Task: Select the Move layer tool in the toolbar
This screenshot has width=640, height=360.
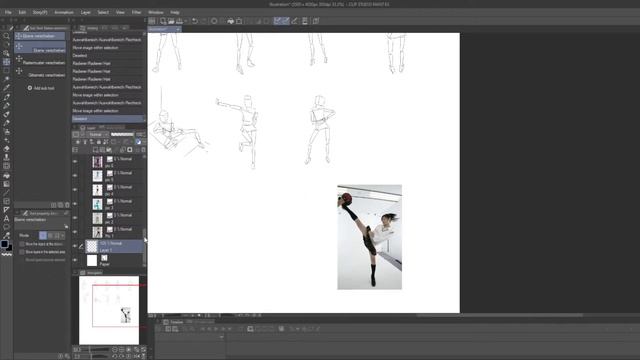Action: coord(6,62)
